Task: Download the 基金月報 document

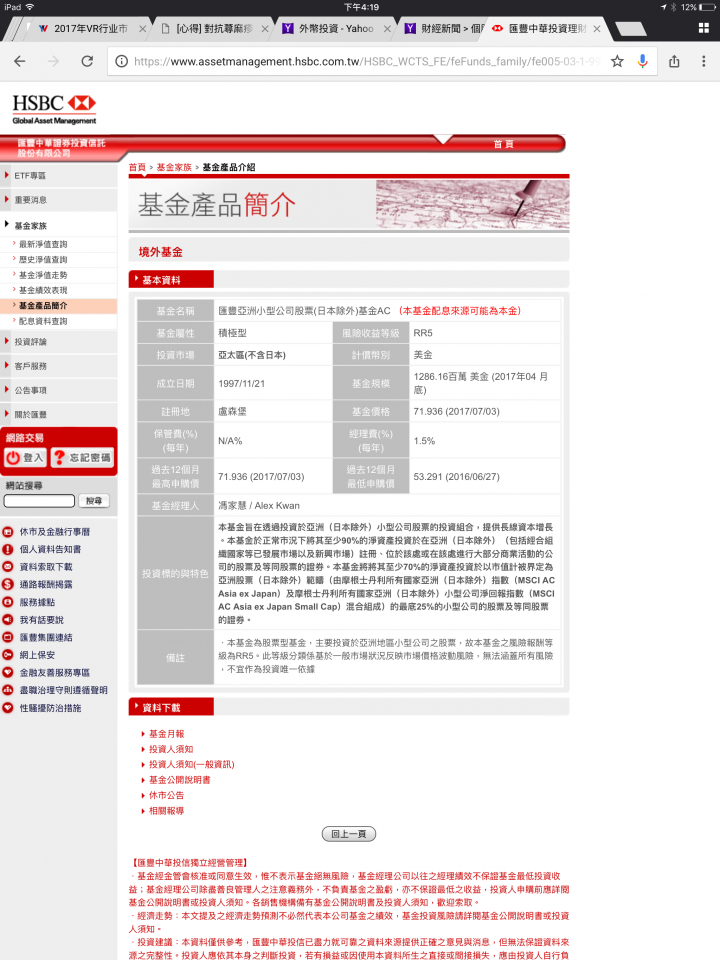Action: point(167,734)
